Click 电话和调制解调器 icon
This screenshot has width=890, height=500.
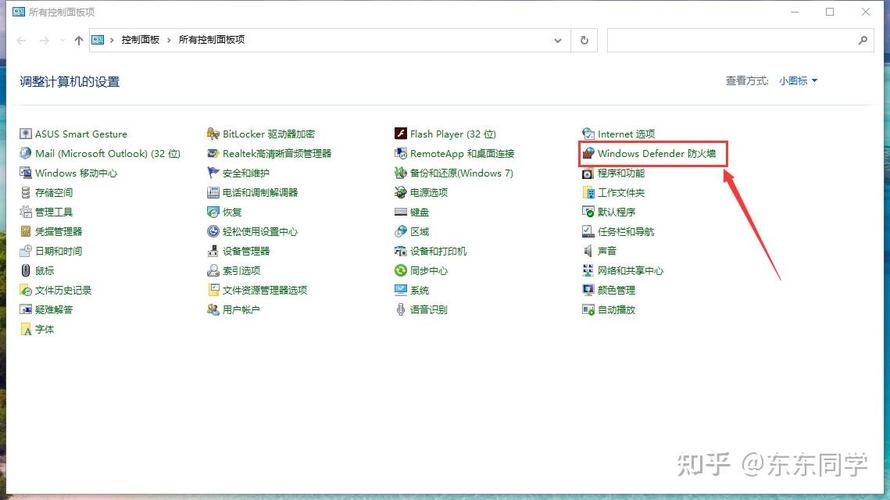pyautogui.click(x=213, y=192)
